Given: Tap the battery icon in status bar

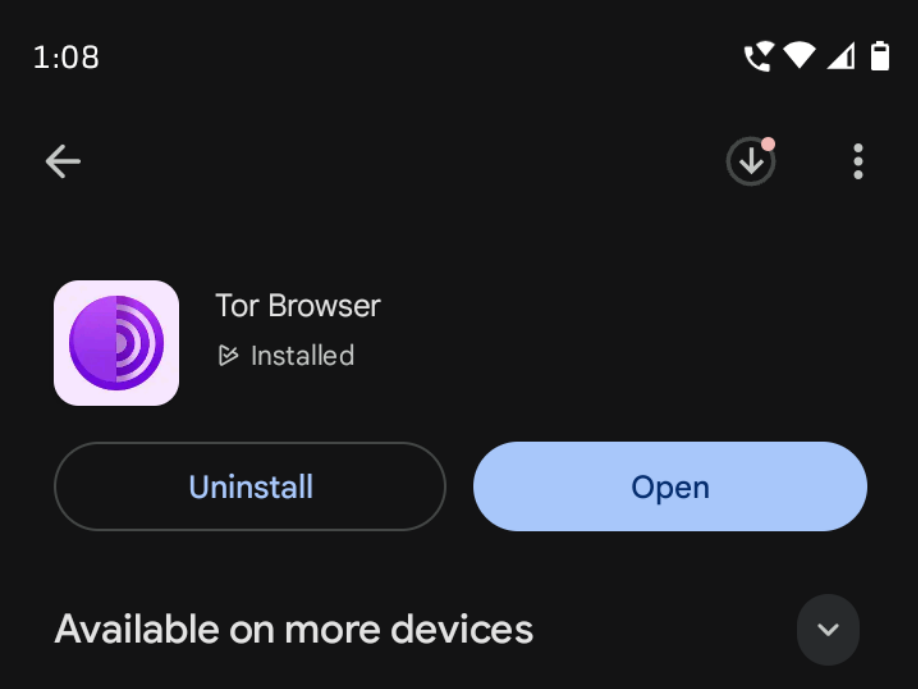Looking at the screenshot, I should [x=880, y=56].
